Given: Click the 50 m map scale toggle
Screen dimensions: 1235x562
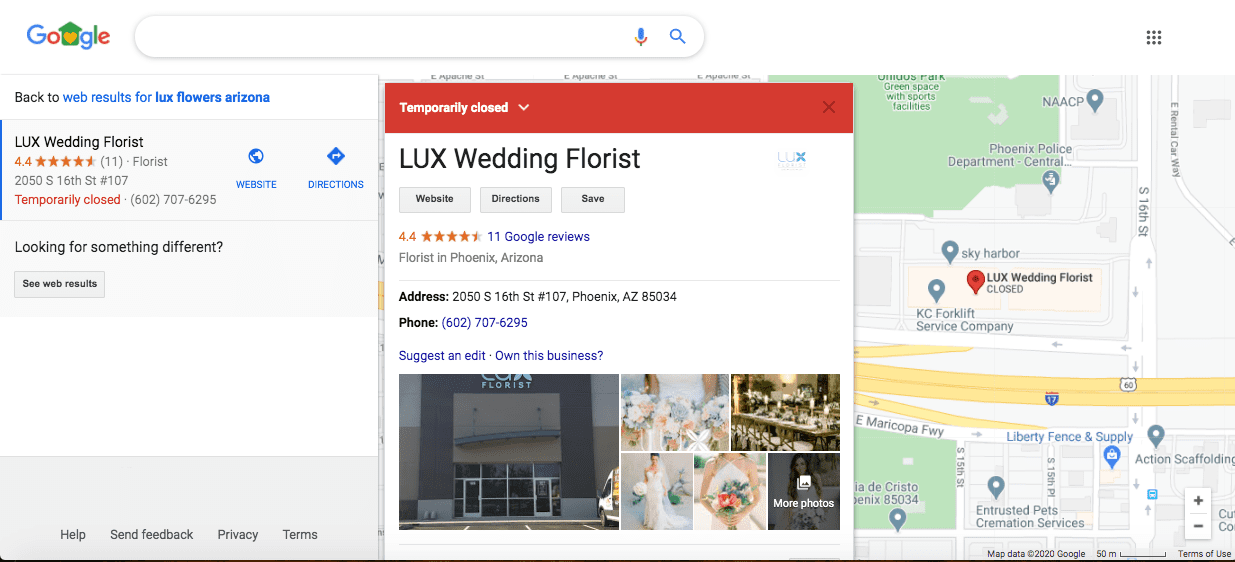Looking at the screenshot, I should tap(1132, 554).
